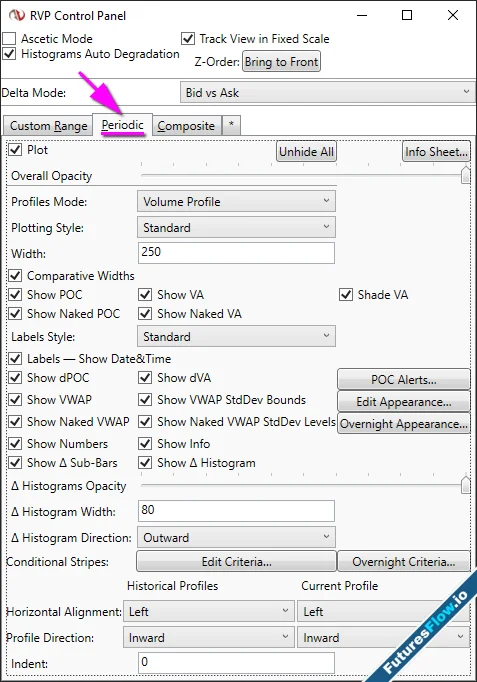Image resolution: width=477 pixels, height=682 pixels.
Task: Disable the Show Naked POC option
Action: (15, 314)
